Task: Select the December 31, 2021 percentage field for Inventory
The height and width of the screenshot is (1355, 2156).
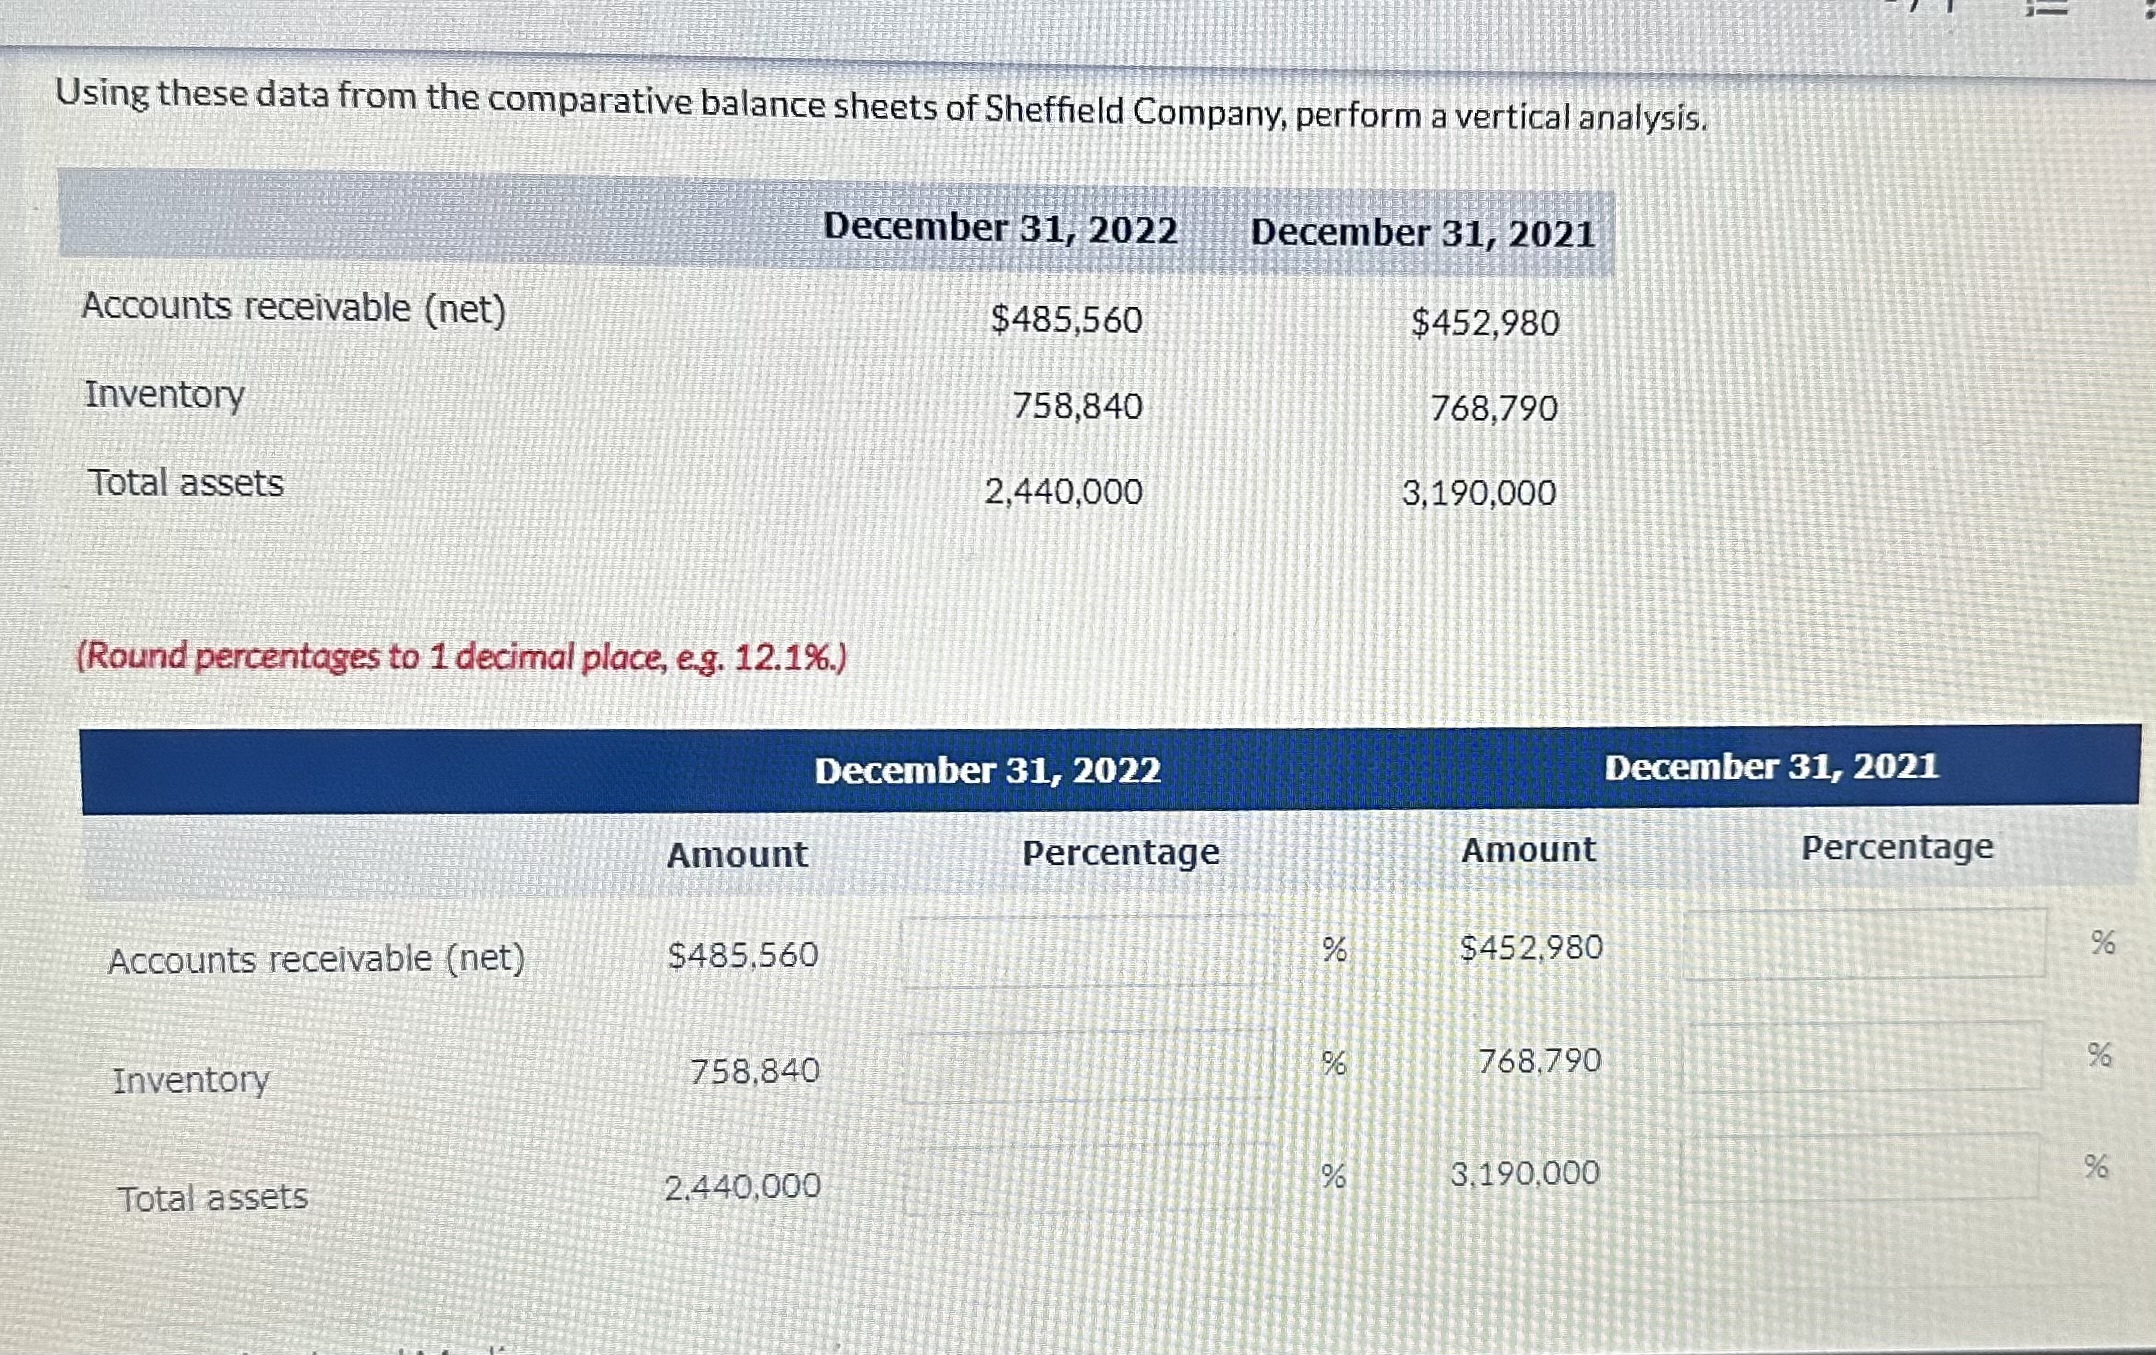Action: click(x=1865, y=1055)
